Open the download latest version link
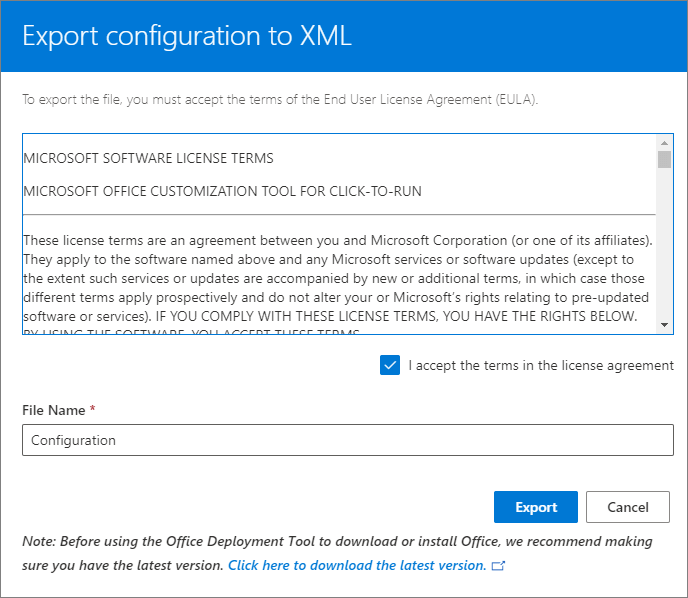 [357, 565]
